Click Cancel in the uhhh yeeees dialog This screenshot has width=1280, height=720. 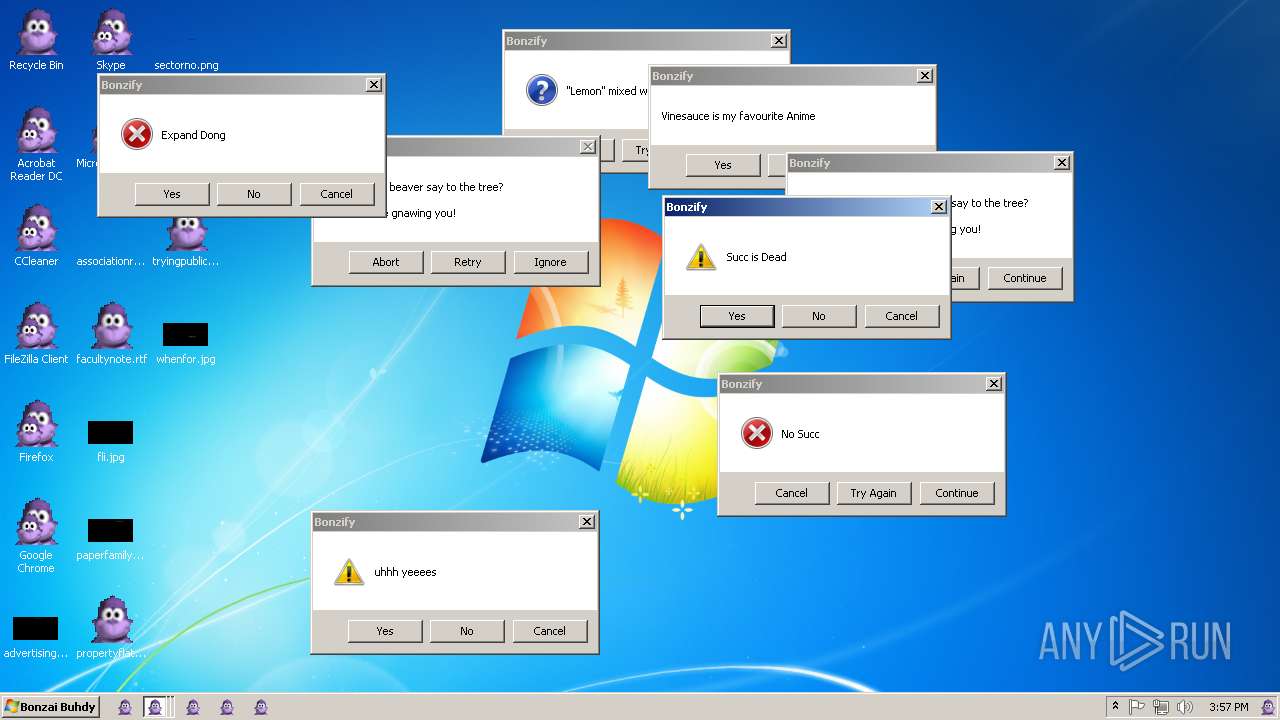pos(549,631)
